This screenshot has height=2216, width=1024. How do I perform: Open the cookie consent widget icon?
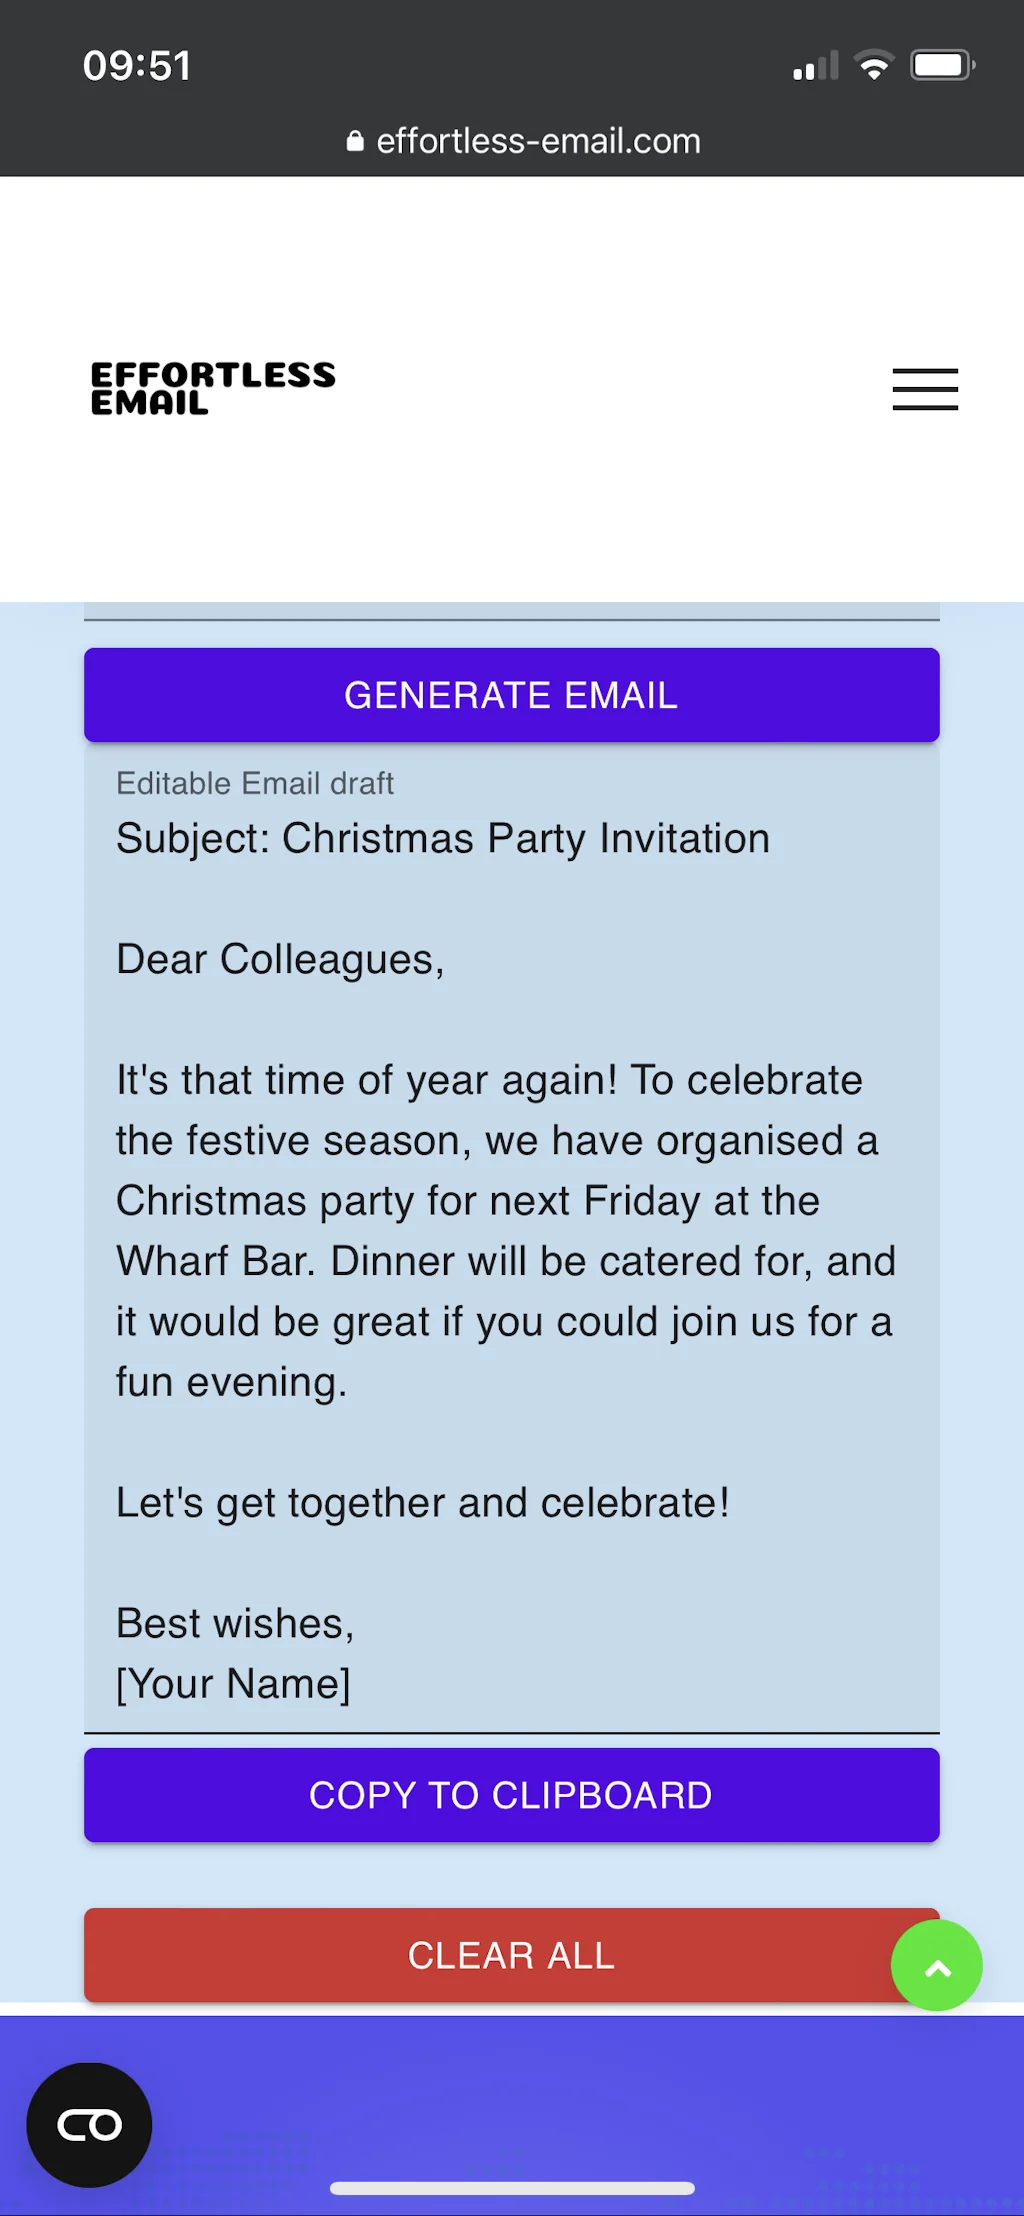(88, 2124)
